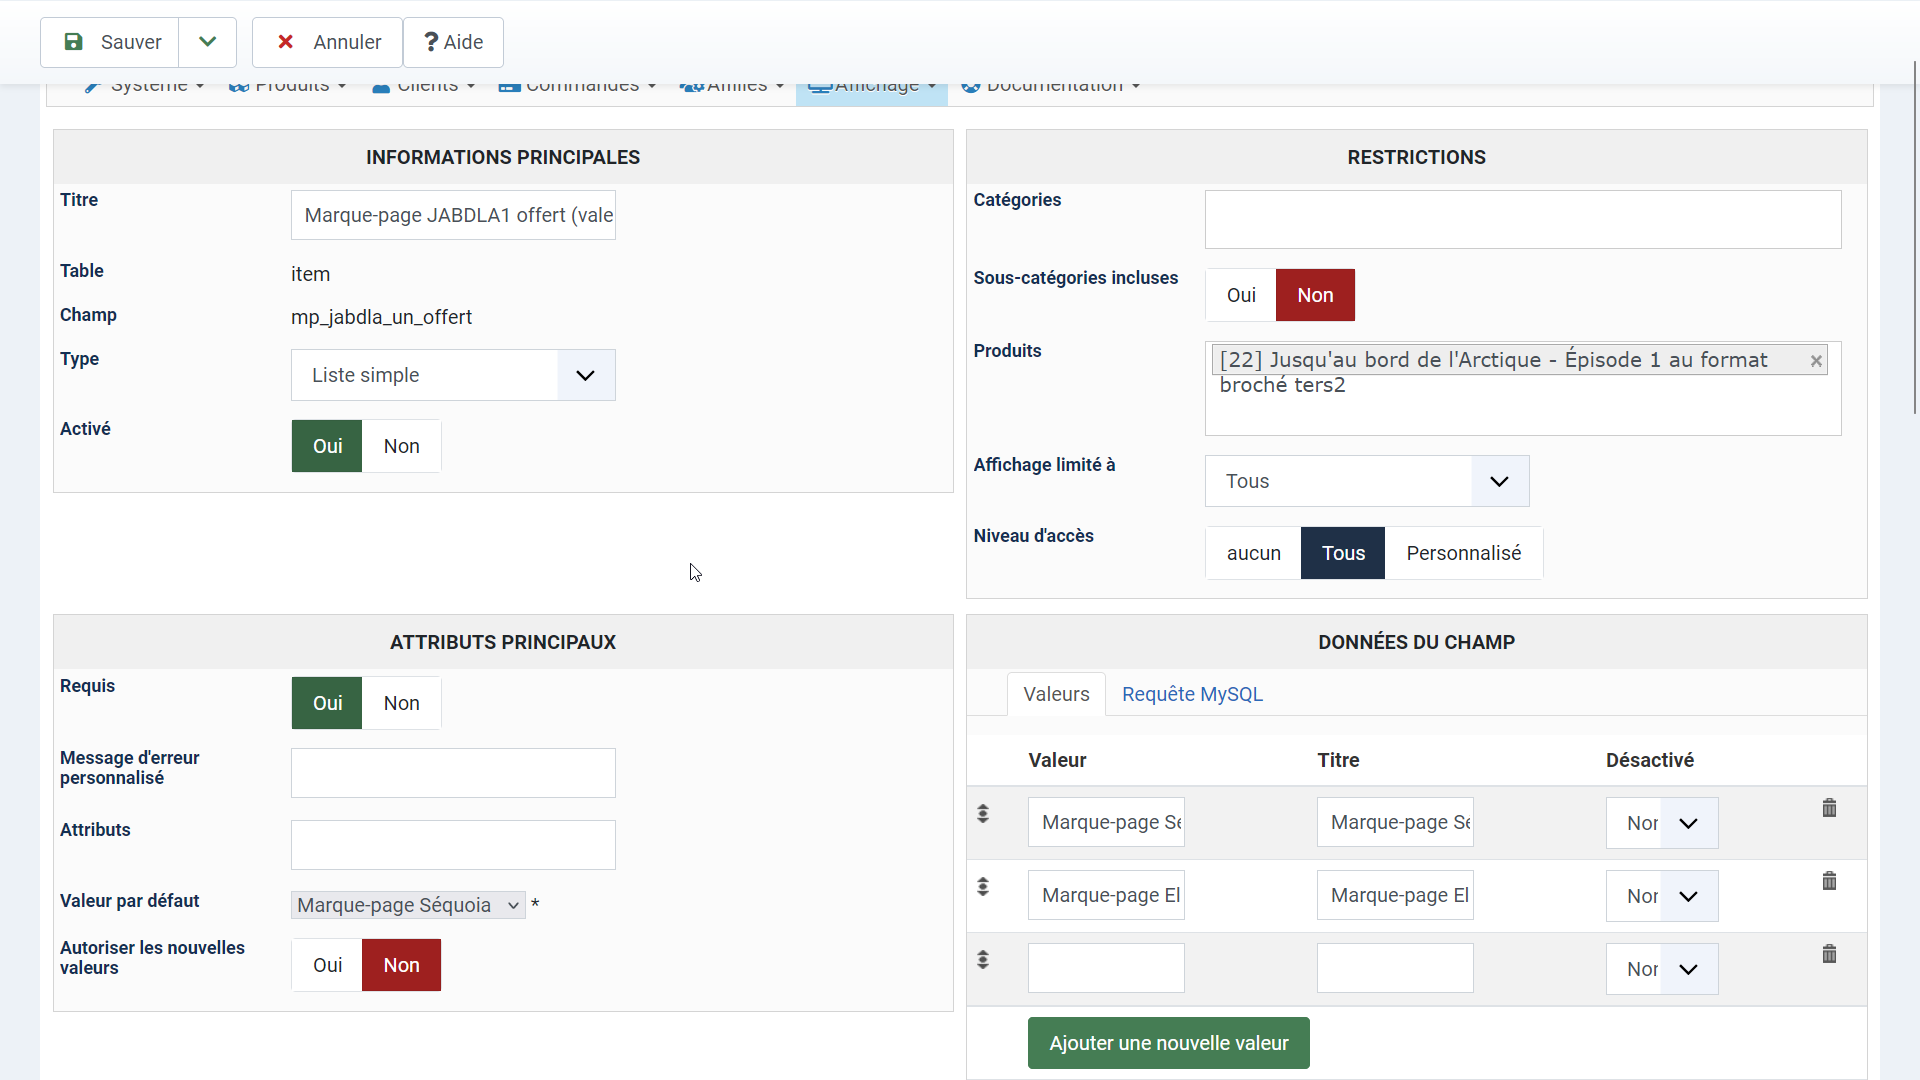The image size is (1920, 1080).
Task: Click the Message d'erreur personnalisé input field
Action: (x=453, y=773)
